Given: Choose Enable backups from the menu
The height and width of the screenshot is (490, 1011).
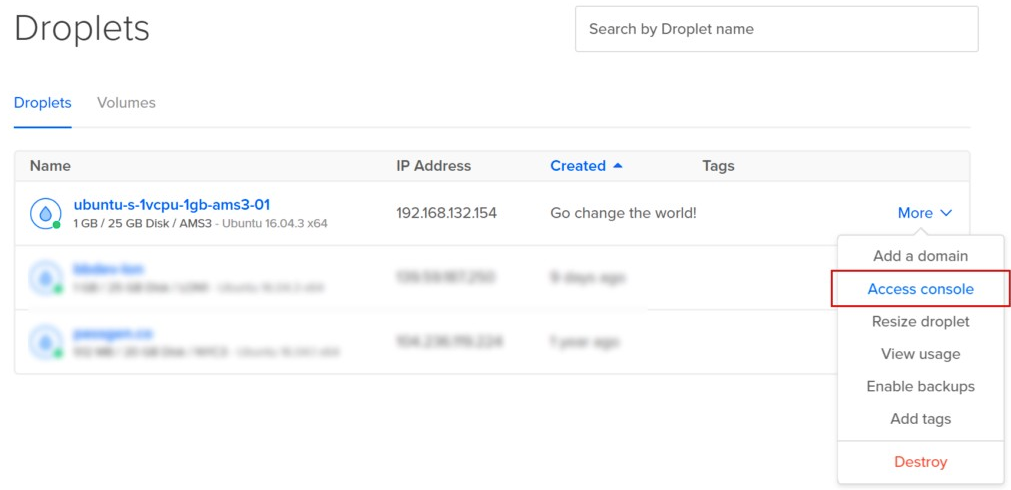Looking at the screenshot, I should click(920, 387).
